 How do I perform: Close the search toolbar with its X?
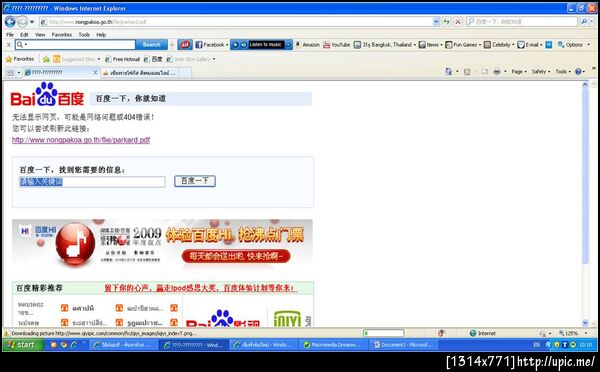(9, 45)
